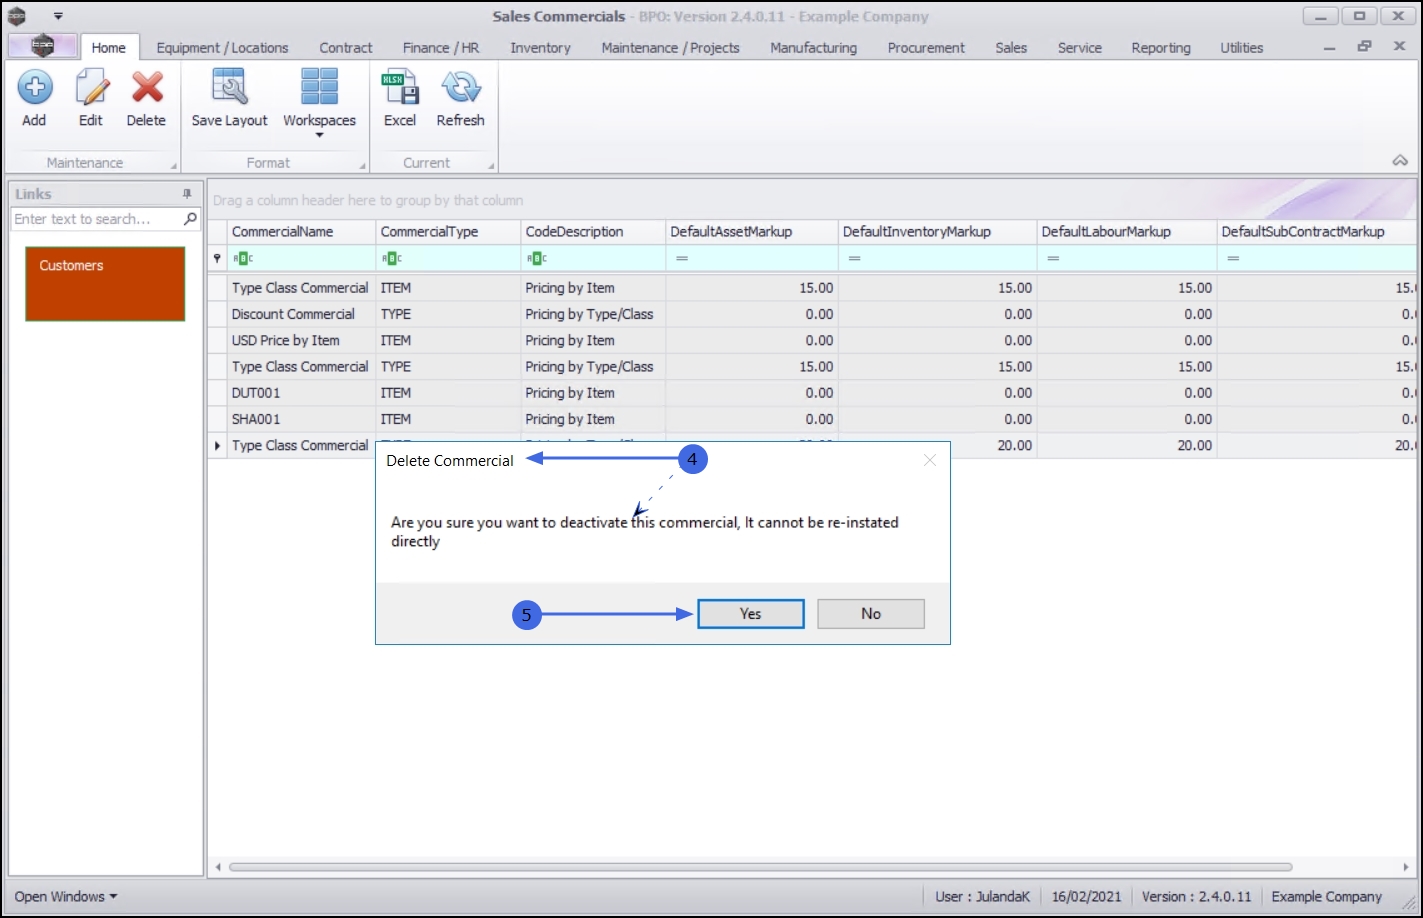Confirm deletion with the Yes button

[x=751, y=614]
